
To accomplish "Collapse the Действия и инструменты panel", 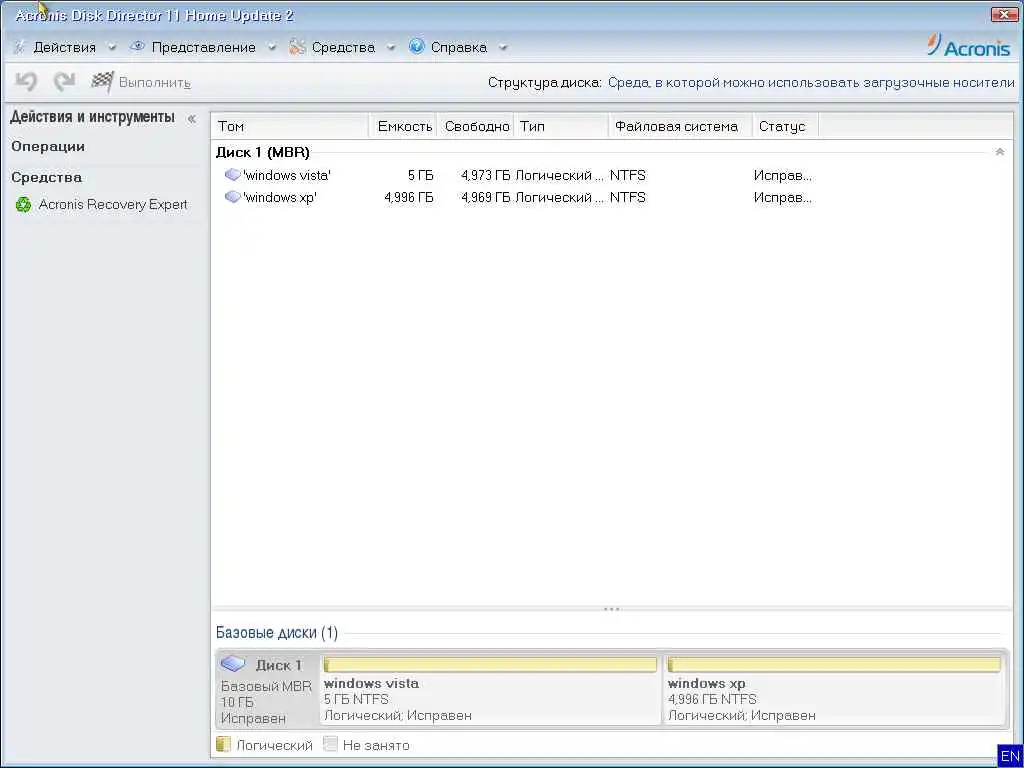I will point(191,119).
